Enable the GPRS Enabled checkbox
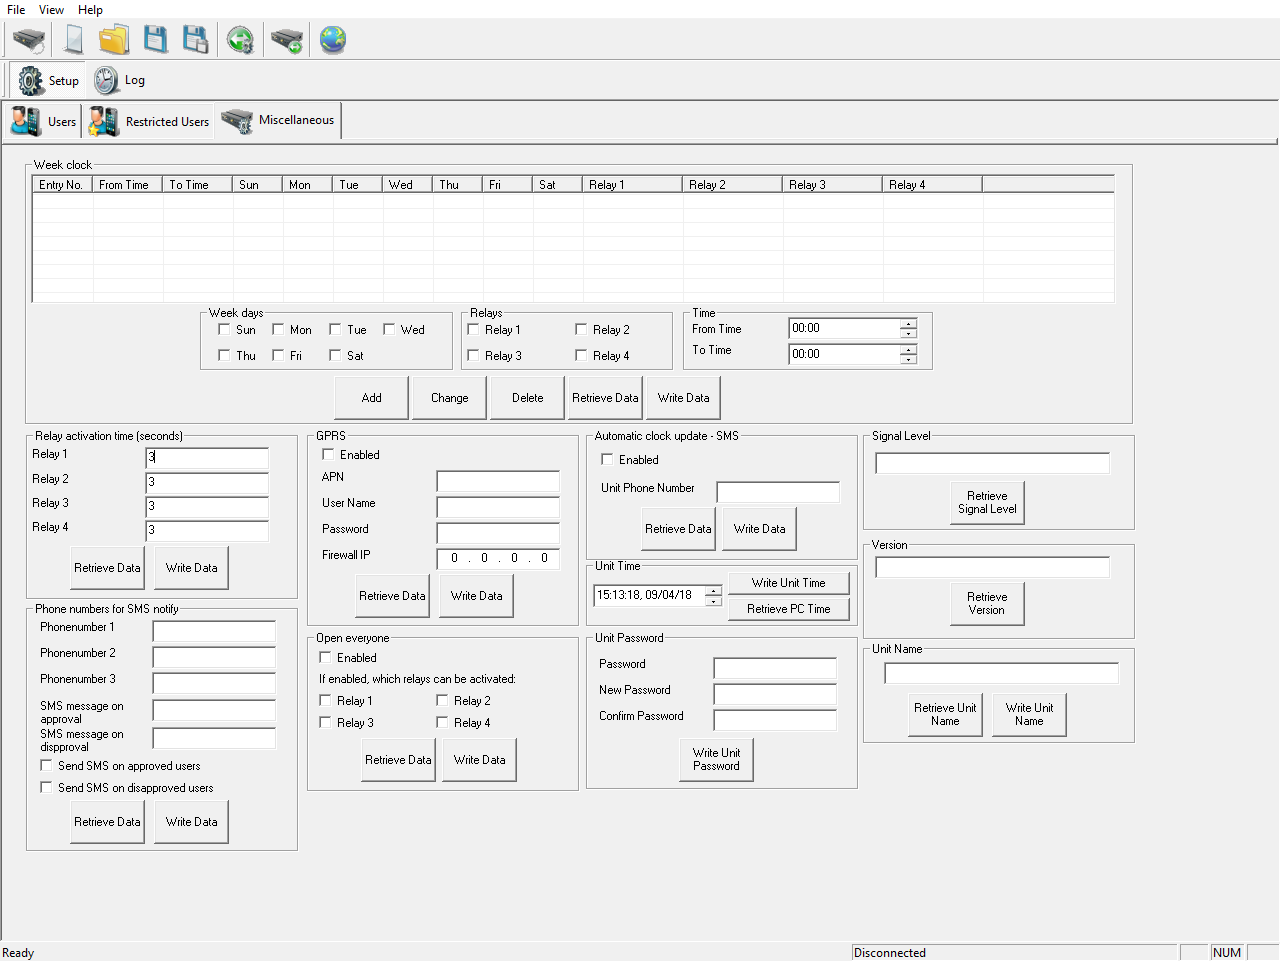 328,455
